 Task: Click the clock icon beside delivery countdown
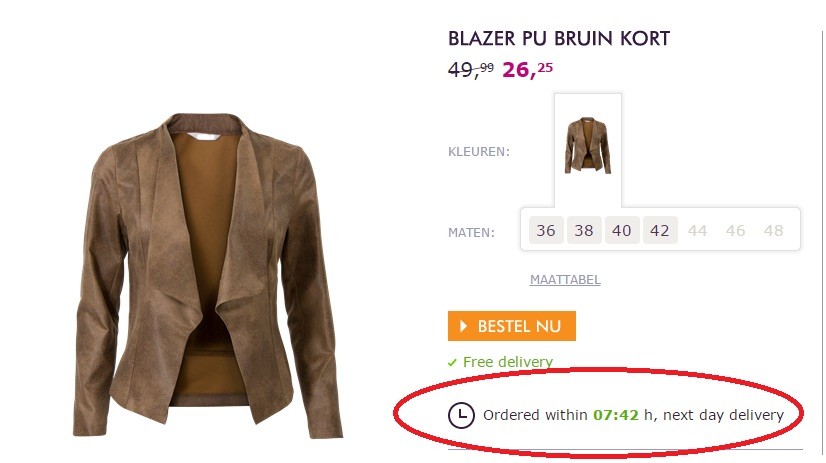(461, 414)
